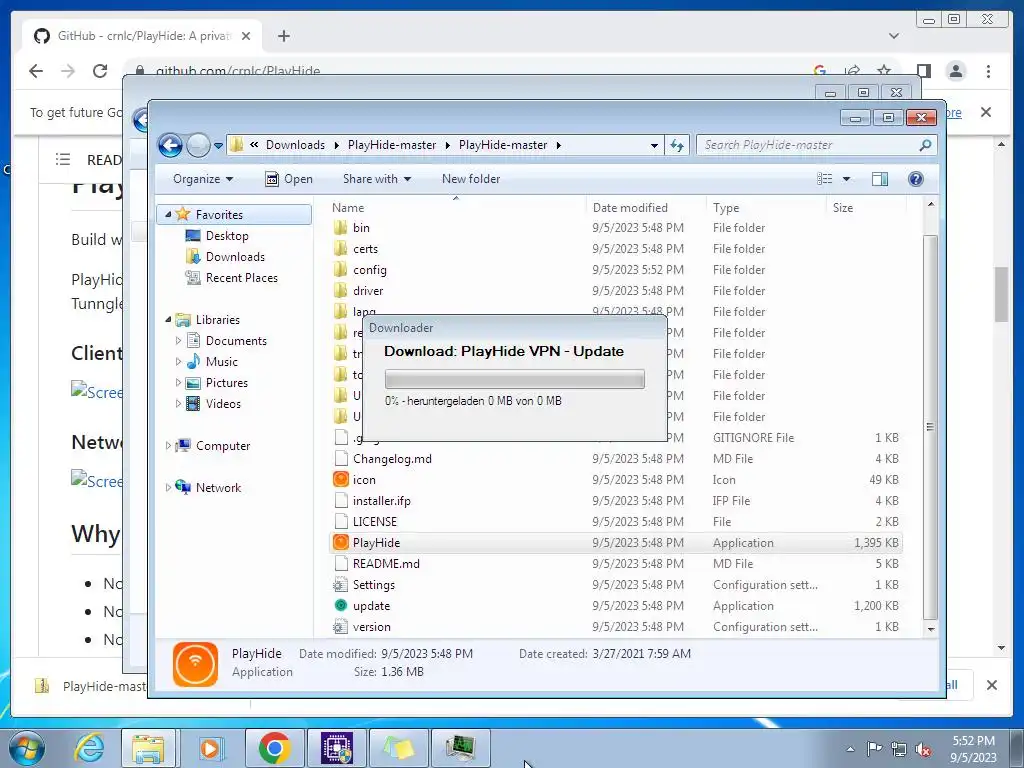
Task: Expand the Pictures library
Action: 178,382
